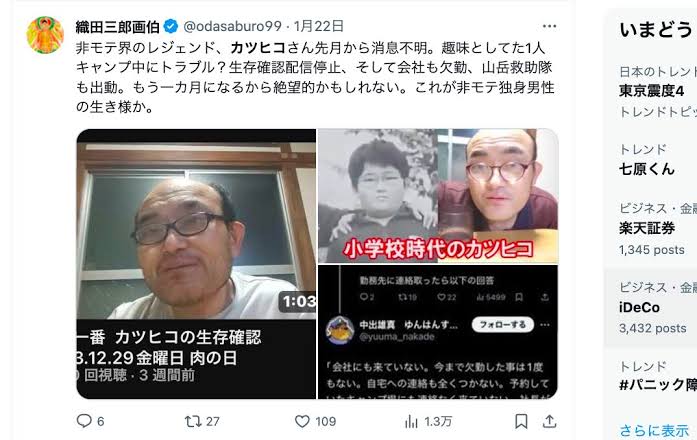
Task: Open the 1月22日 timestamp link
Action: pyautogui.click(x=319, y=26)
